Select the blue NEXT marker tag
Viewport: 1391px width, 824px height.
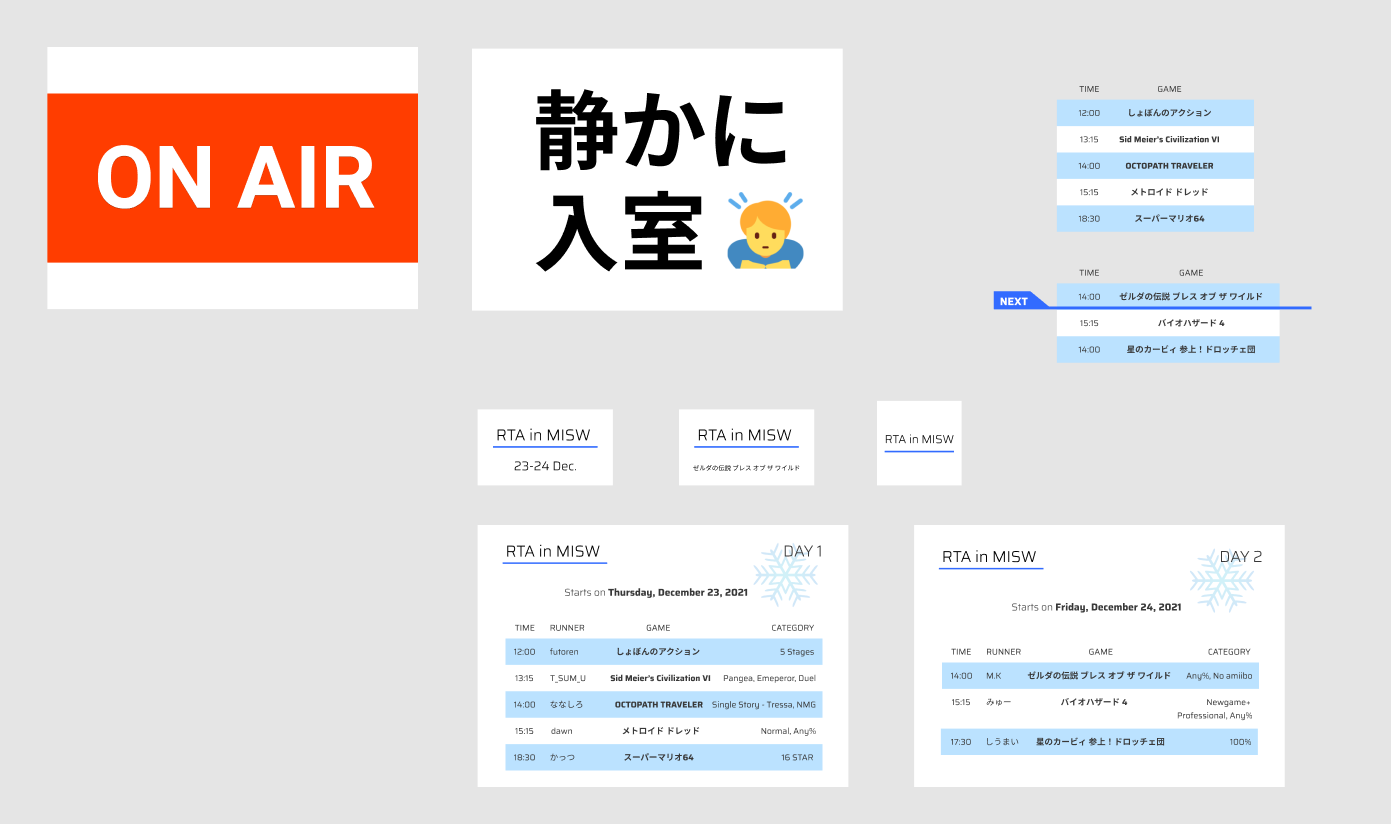(x=1020, y=301)
